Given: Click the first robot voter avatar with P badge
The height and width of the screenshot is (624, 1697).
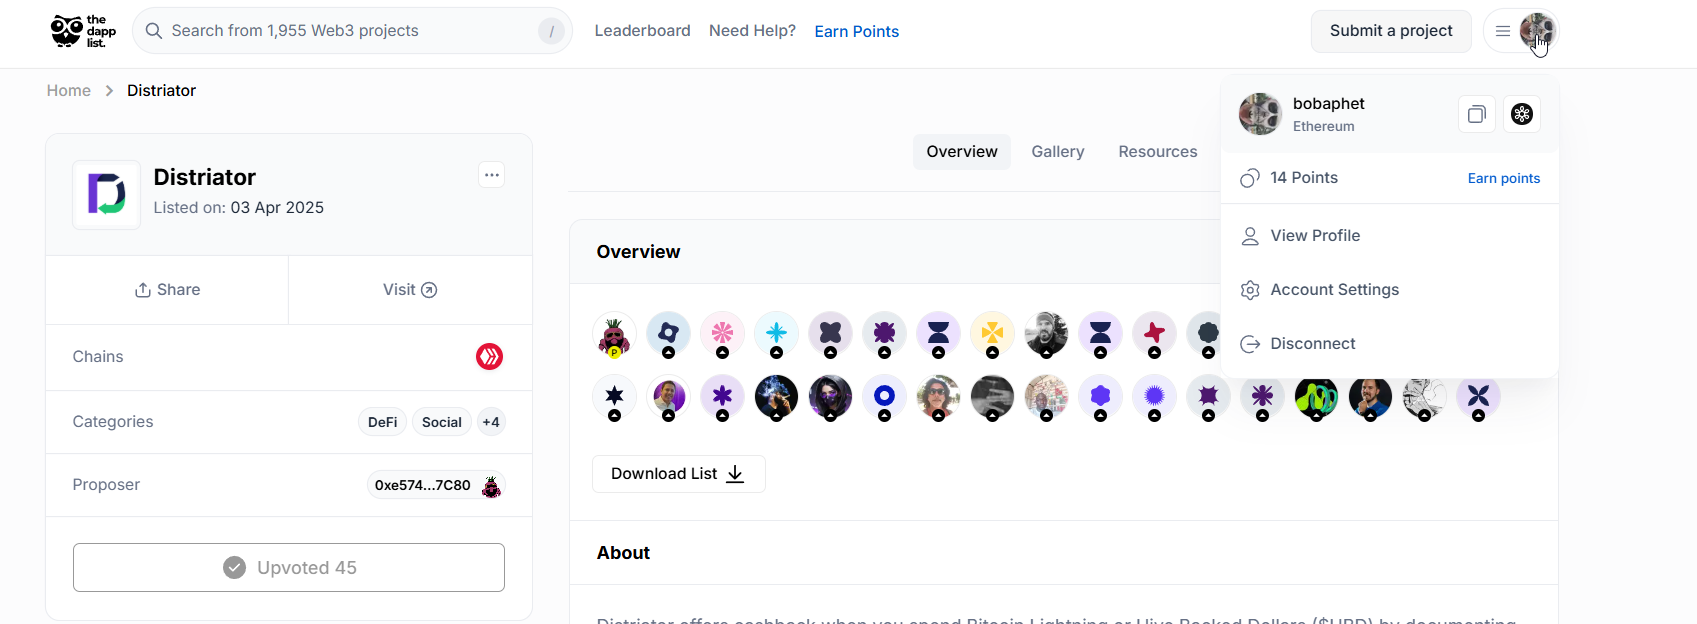Looking at the screenshot, I should [614, 333].
